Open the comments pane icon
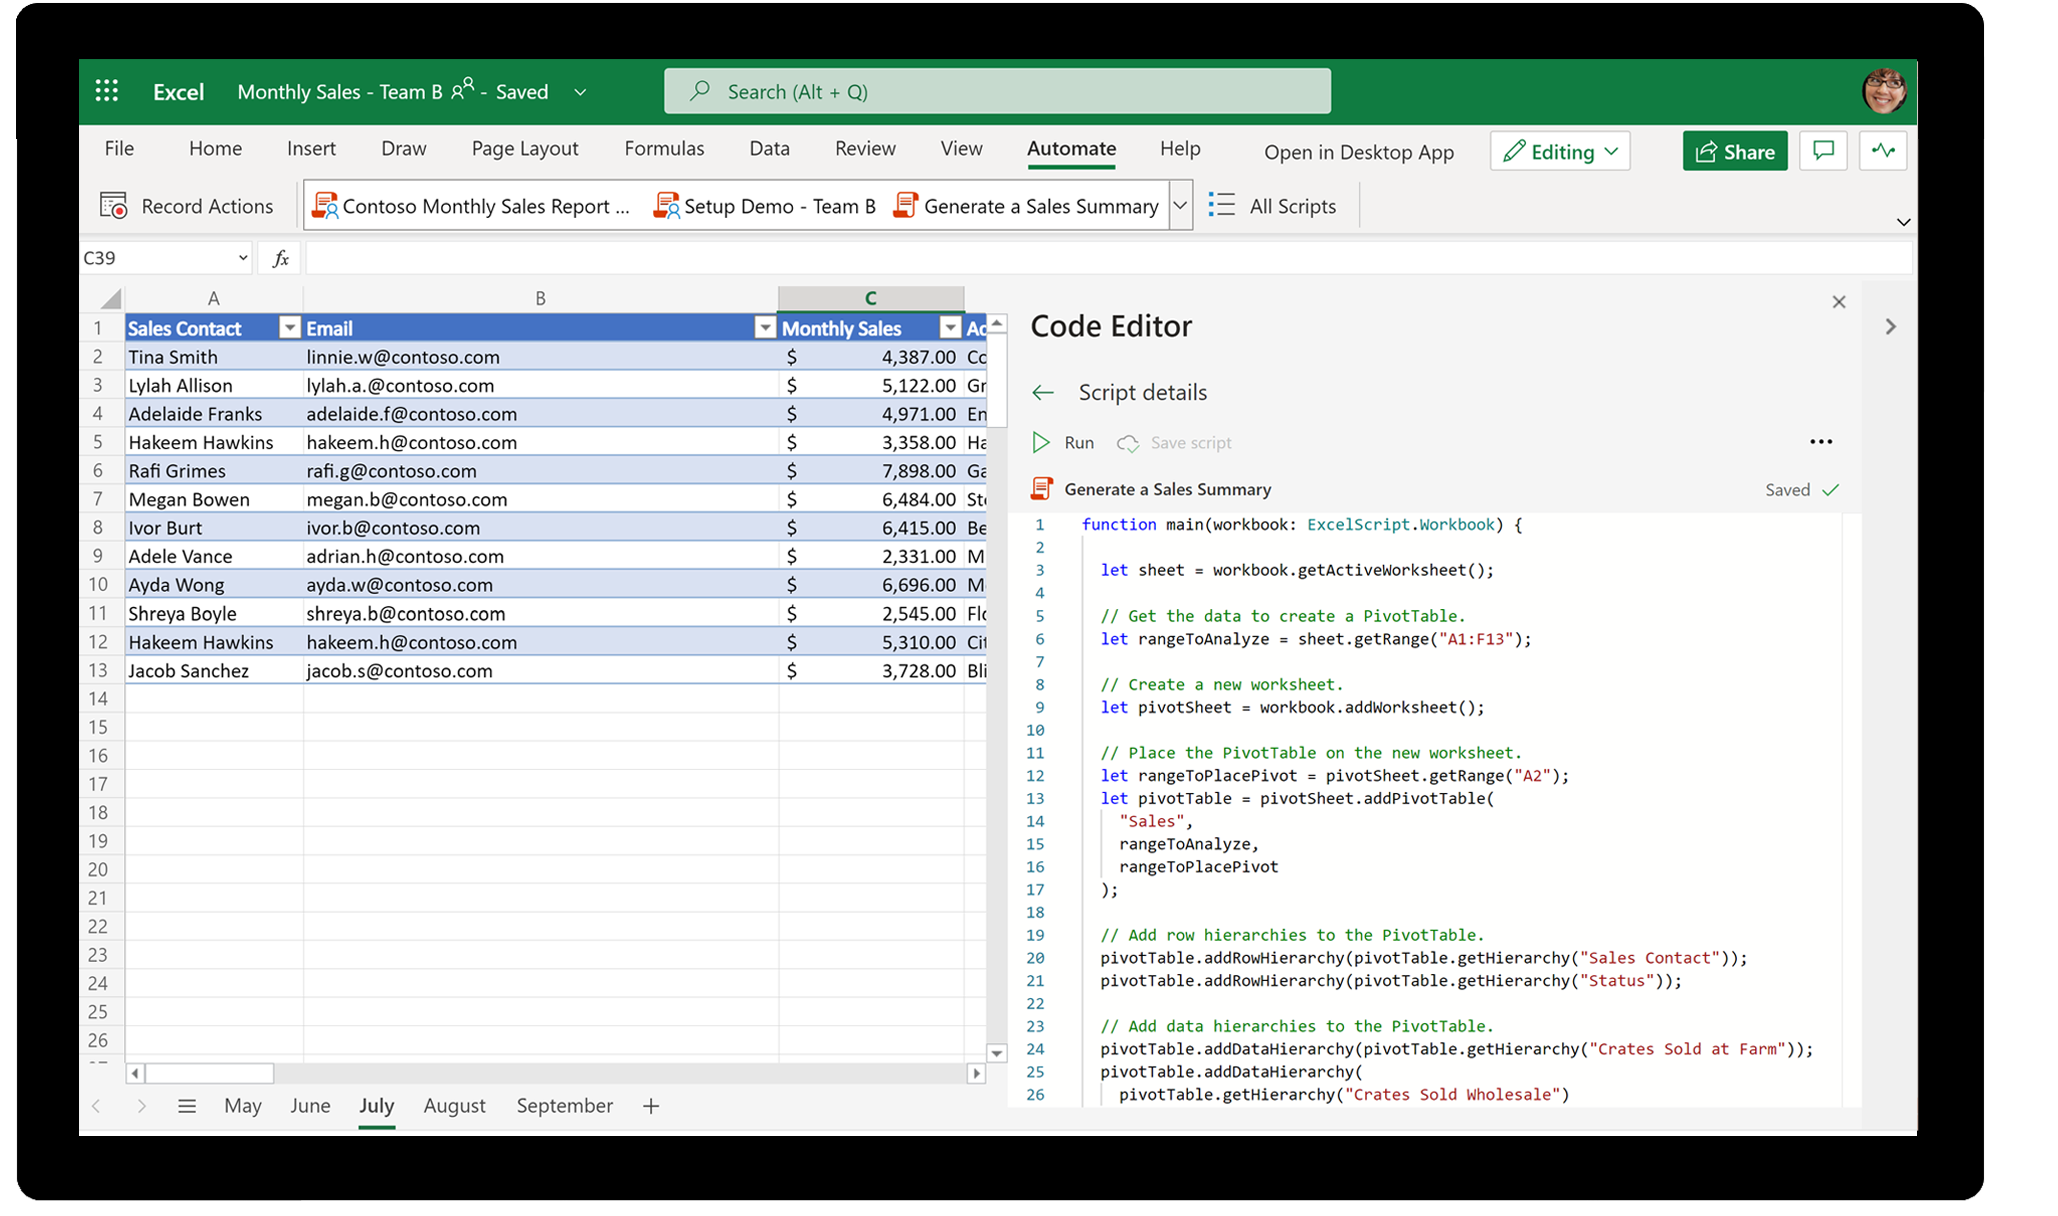Viewport: 2058px width, 1216px height. click(1823, 151)
